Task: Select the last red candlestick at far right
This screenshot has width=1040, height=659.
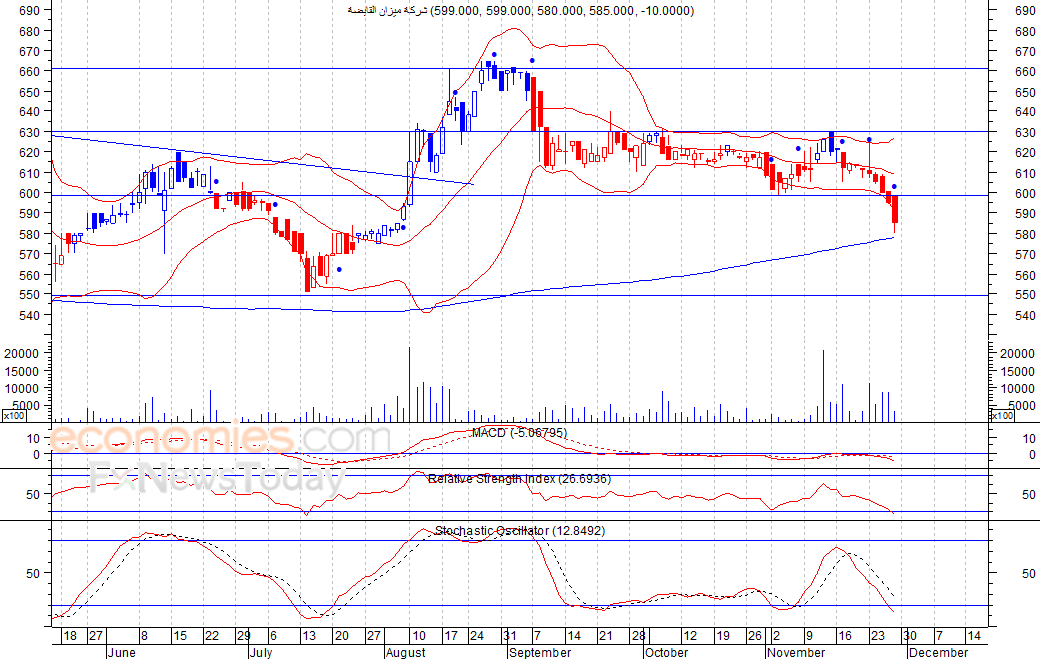Action: click(x=895, y=209)
